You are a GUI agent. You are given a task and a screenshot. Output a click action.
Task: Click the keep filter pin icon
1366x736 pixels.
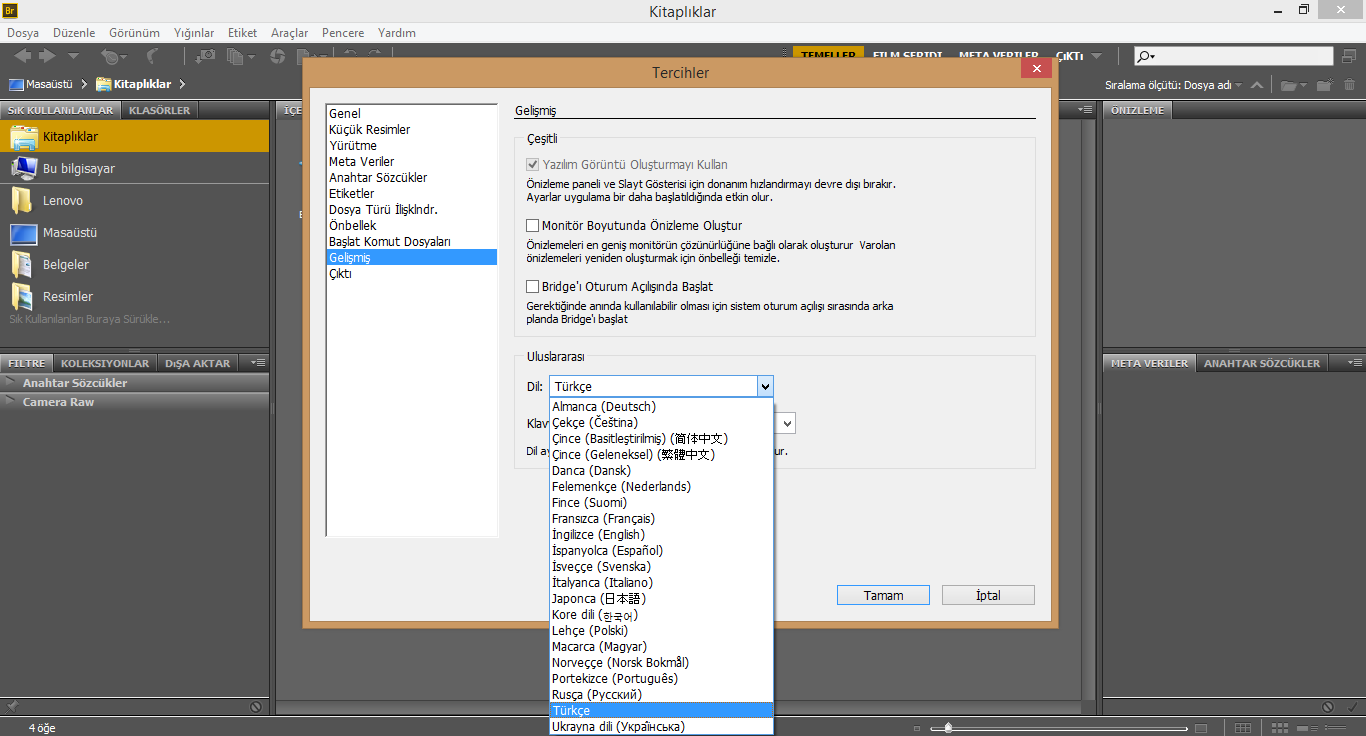[x=12, y=707]
